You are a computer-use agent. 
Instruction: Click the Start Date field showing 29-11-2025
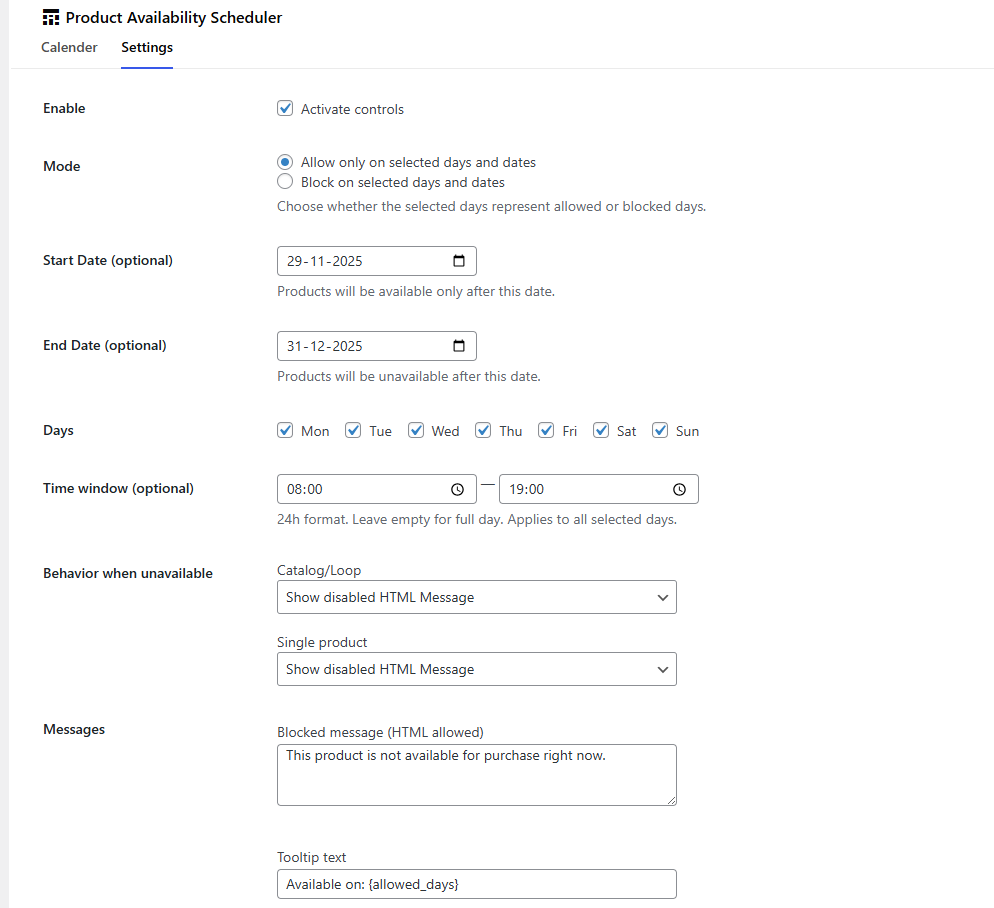click(360, 261)
